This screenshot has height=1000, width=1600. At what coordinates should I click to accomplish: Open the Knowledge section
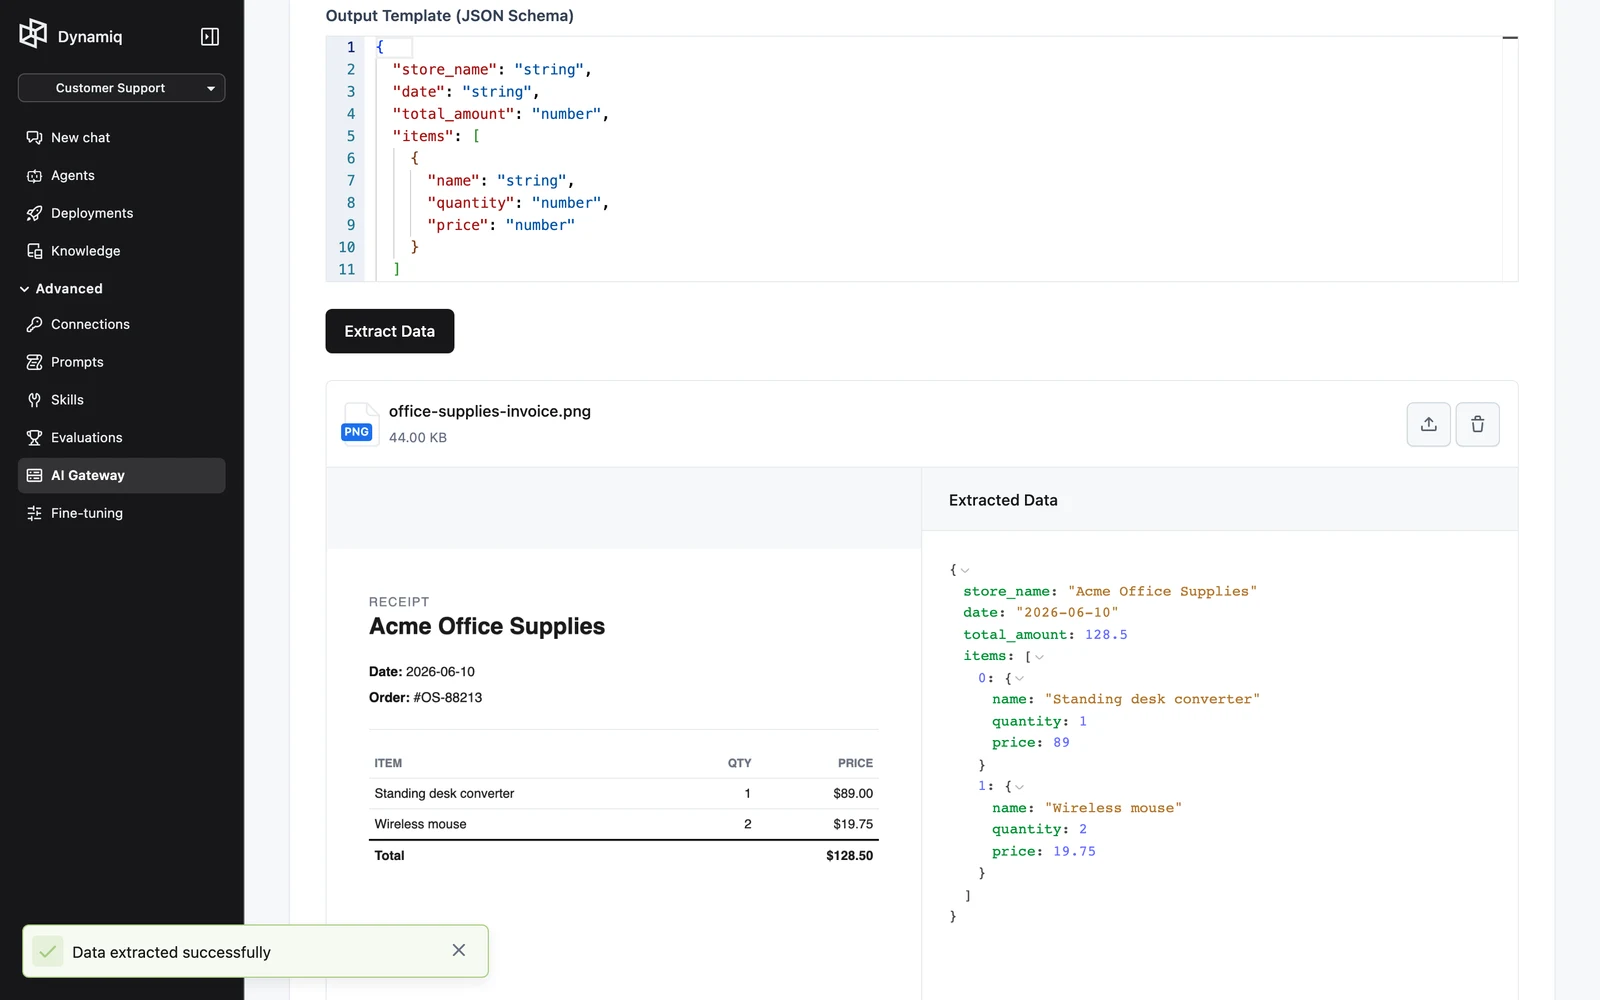pos(121,251)
